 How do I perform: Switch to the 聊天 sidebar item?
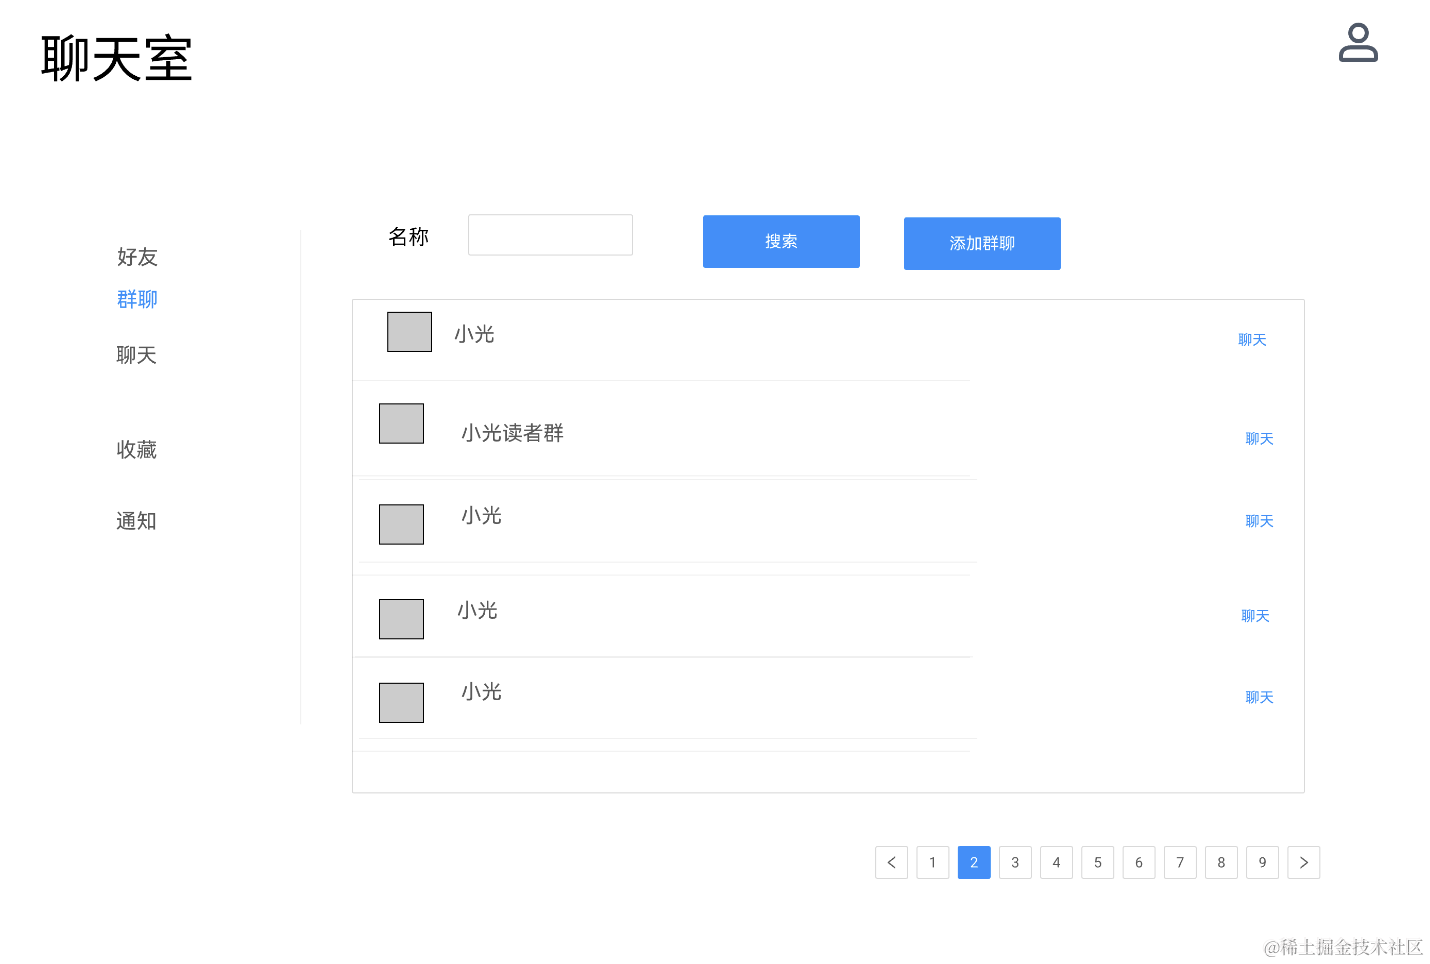[136, 355]
